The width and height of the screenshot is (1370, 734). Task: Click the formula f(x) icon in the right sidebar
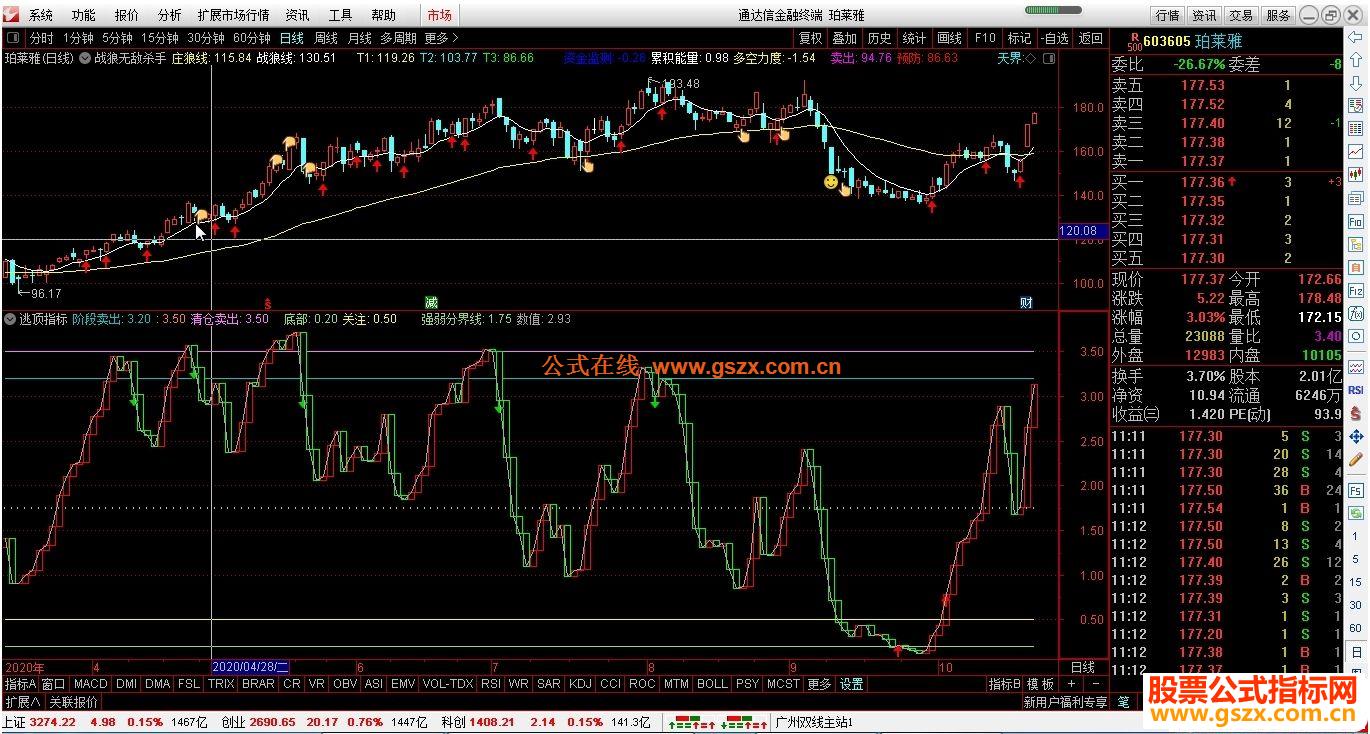point(1356,313)
